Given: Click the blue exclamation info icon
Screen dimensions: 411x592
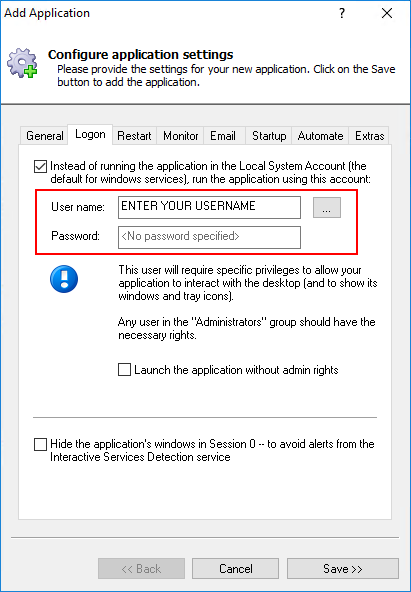Looking at the screenshot, I should coord(64,279).
